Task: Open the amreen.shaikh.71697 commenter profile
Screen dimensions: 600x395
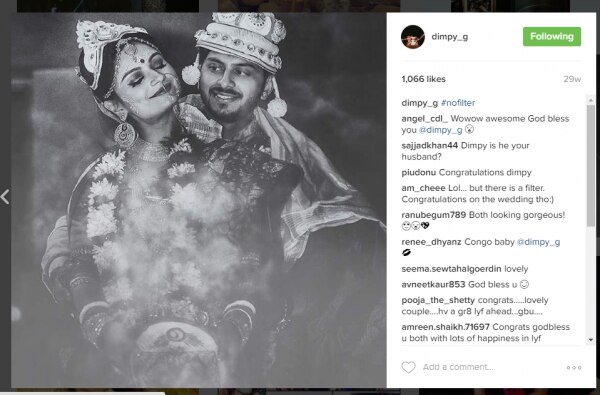Action: point(445,327)
